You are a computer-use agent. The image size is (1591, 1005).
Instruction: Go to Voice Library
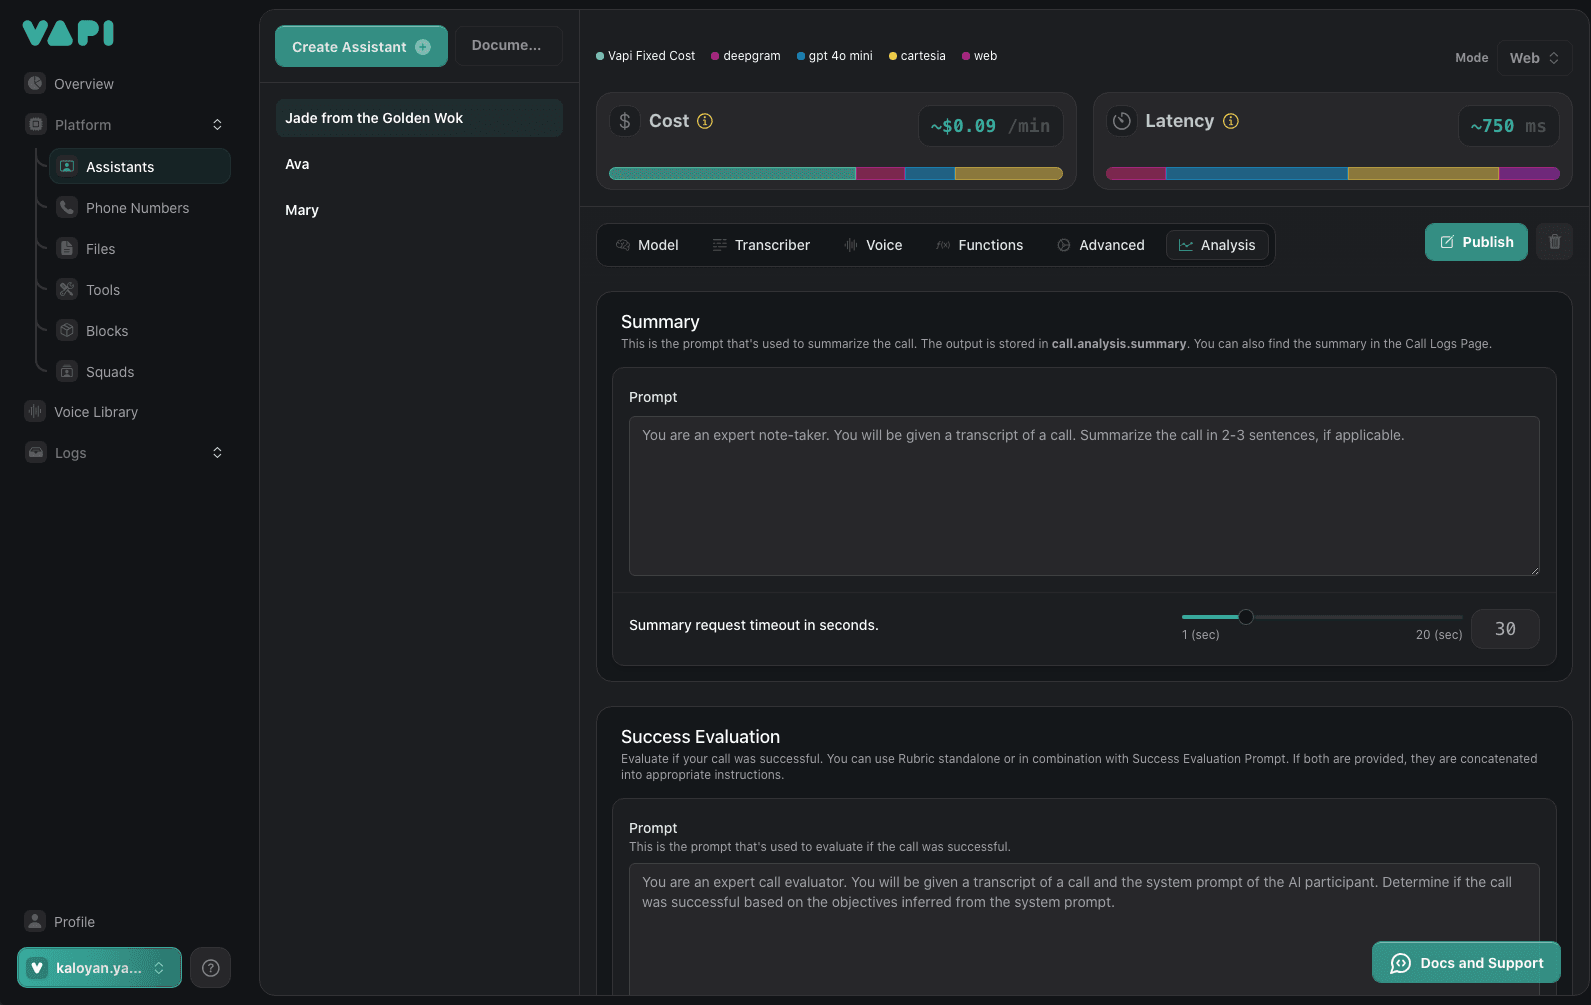pyautogui.click(x=96, y=412)
